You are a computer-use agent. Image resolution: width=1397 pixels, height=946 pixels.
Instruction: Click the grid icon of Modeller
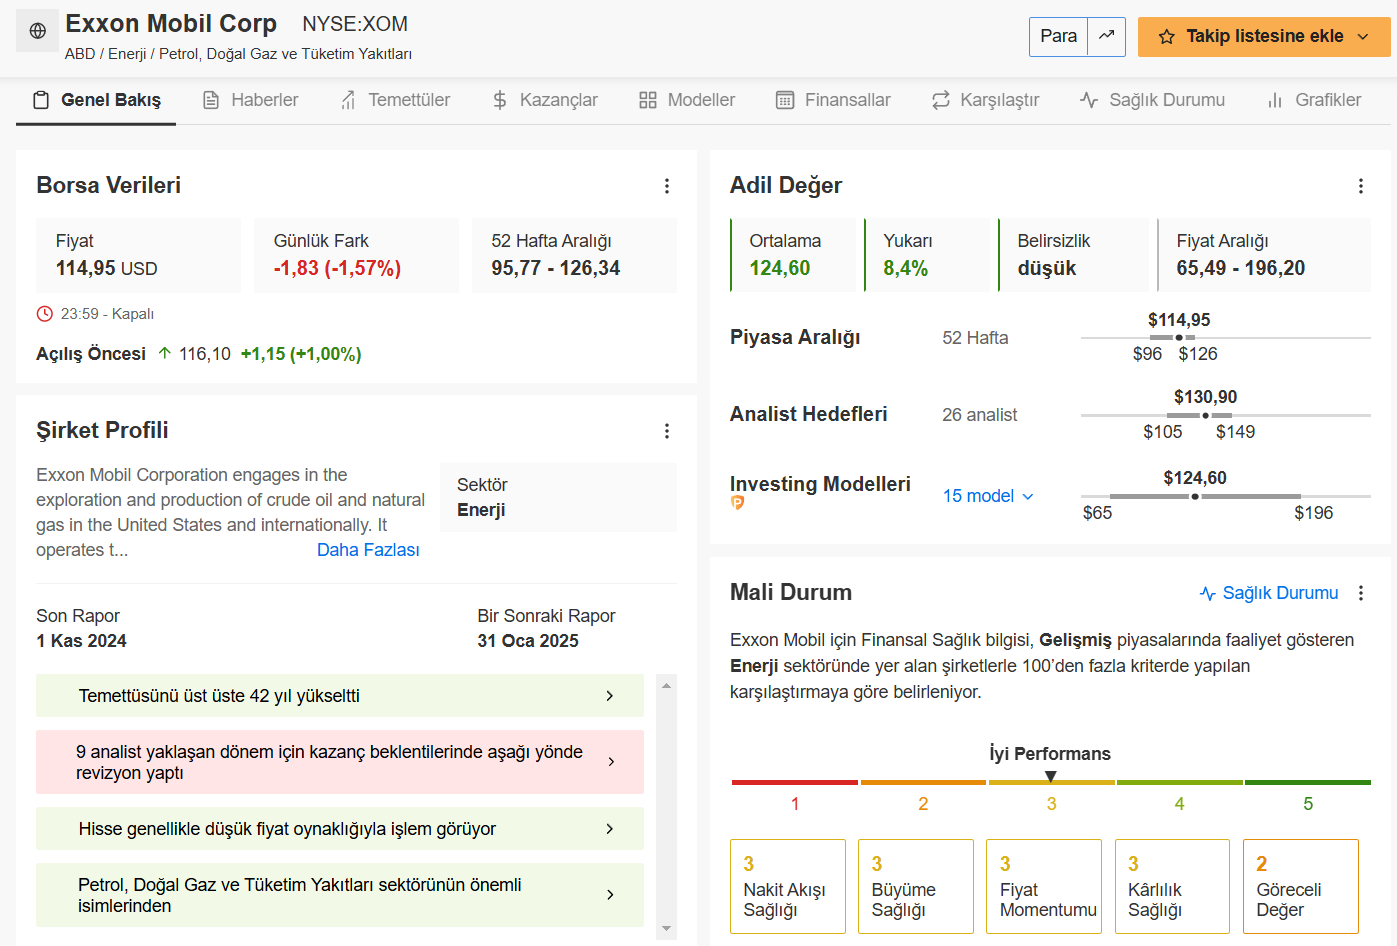pos(648,100)
